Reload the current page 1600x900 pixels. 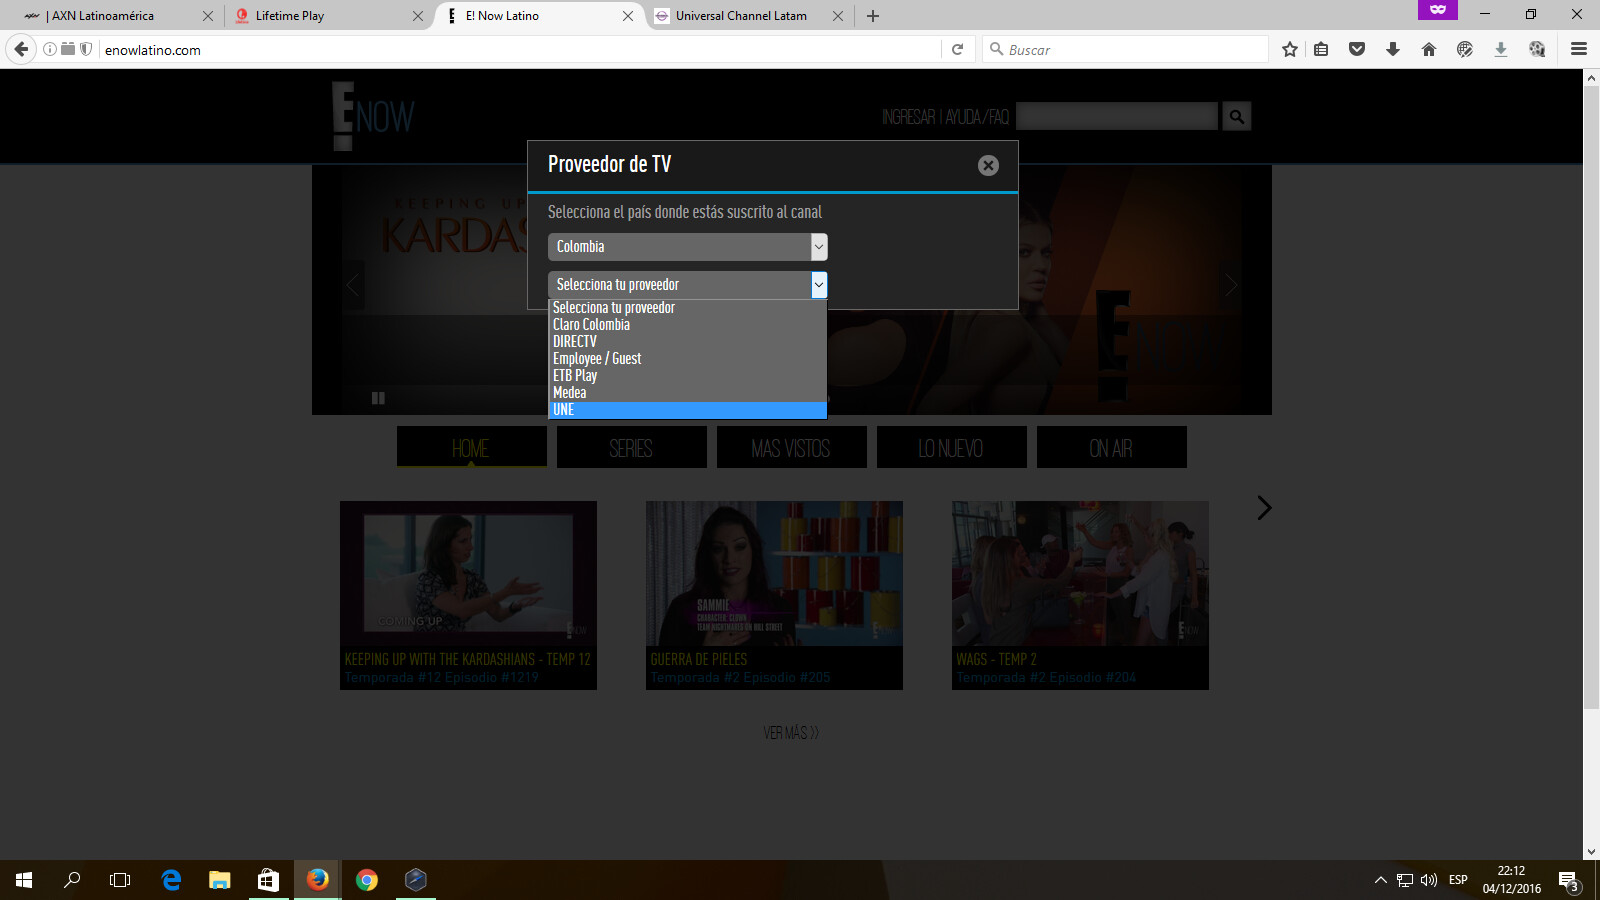point(957,49)
